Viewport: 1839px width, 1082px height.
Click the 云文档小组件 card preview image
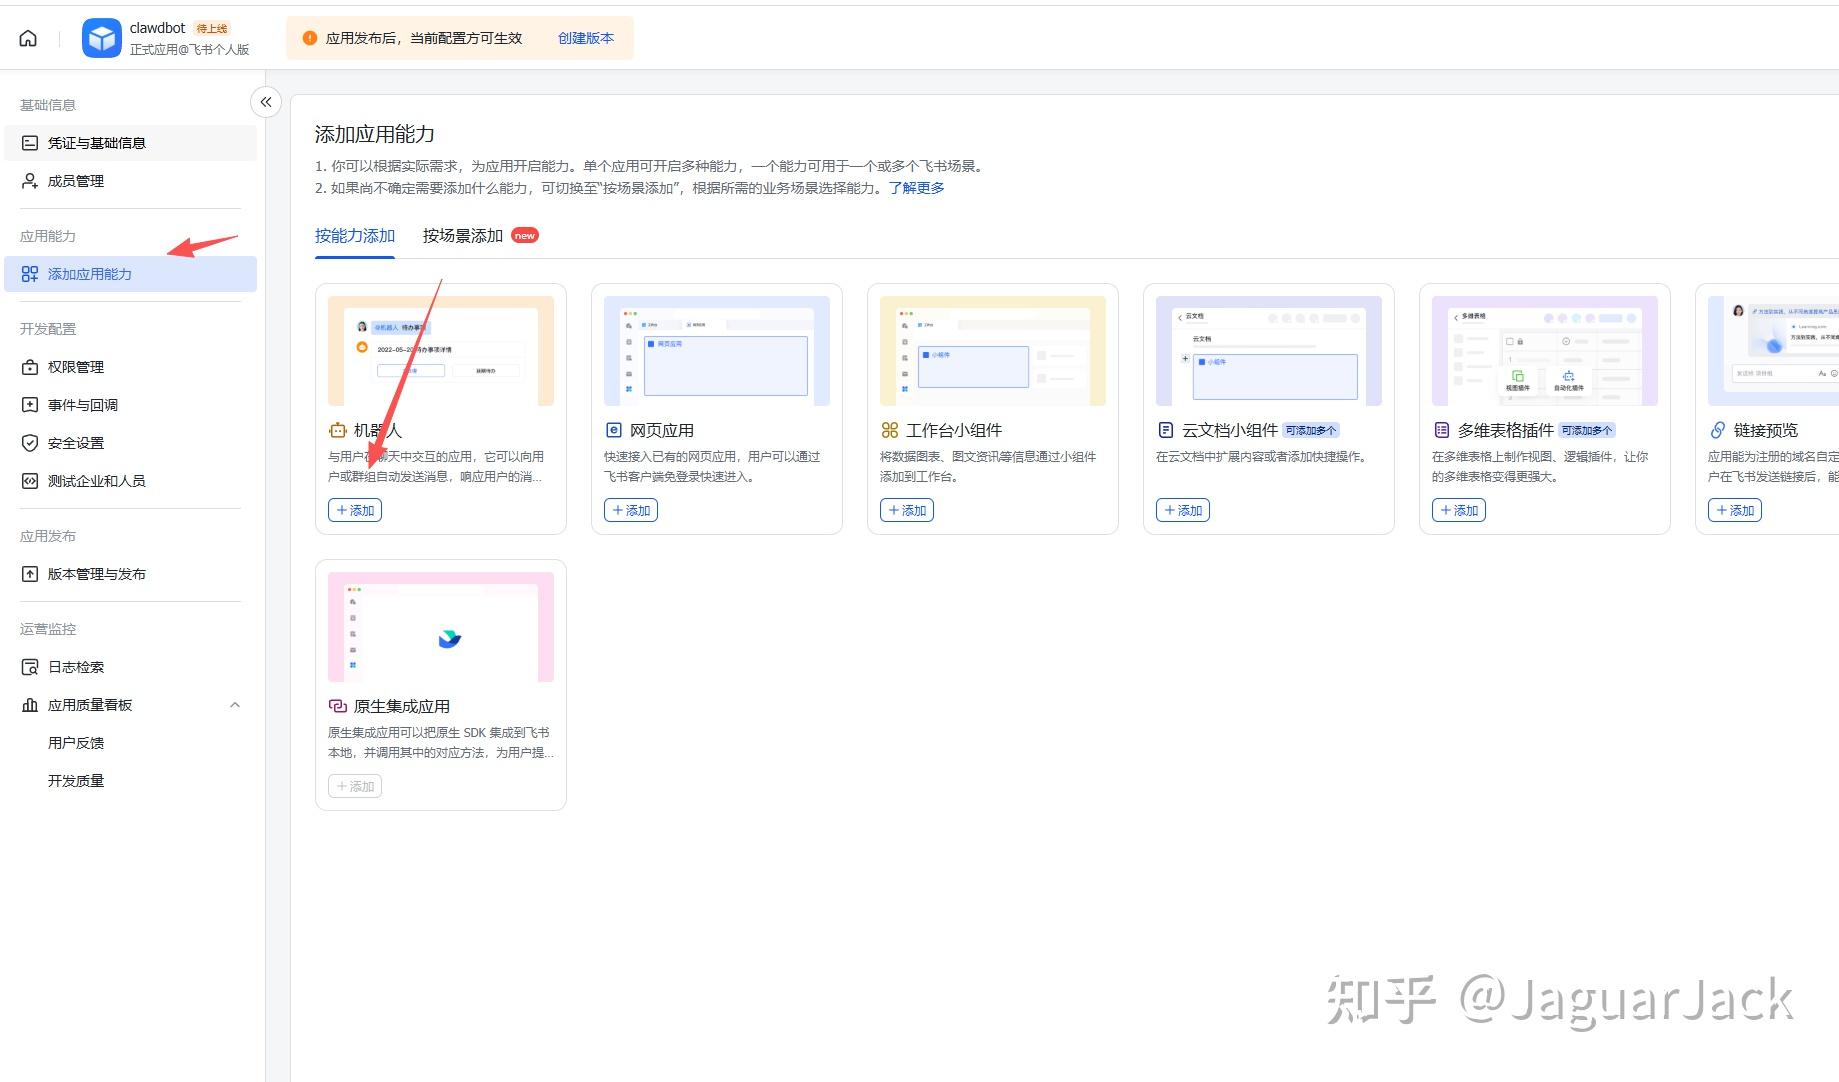(x=1269, y=351)
